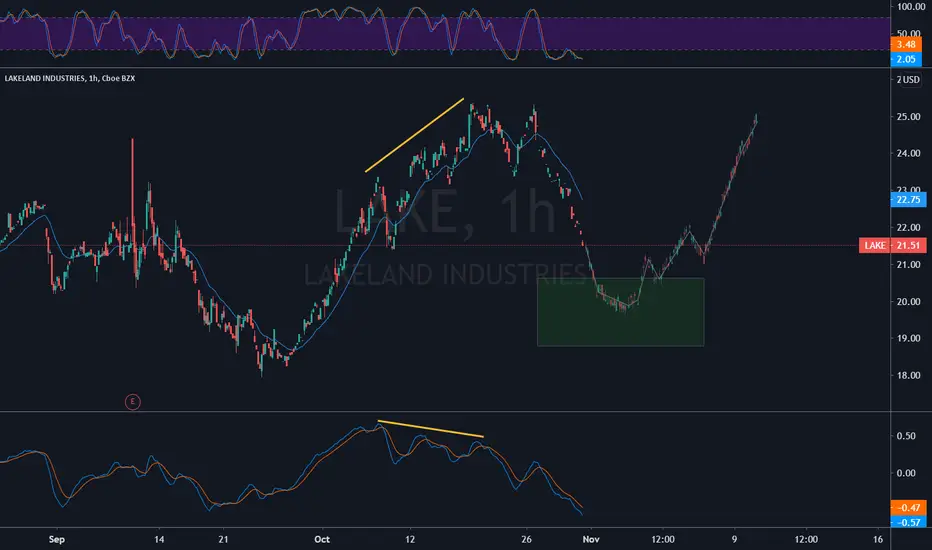Click the blue 22.75 price label

[x=908, y=200]
